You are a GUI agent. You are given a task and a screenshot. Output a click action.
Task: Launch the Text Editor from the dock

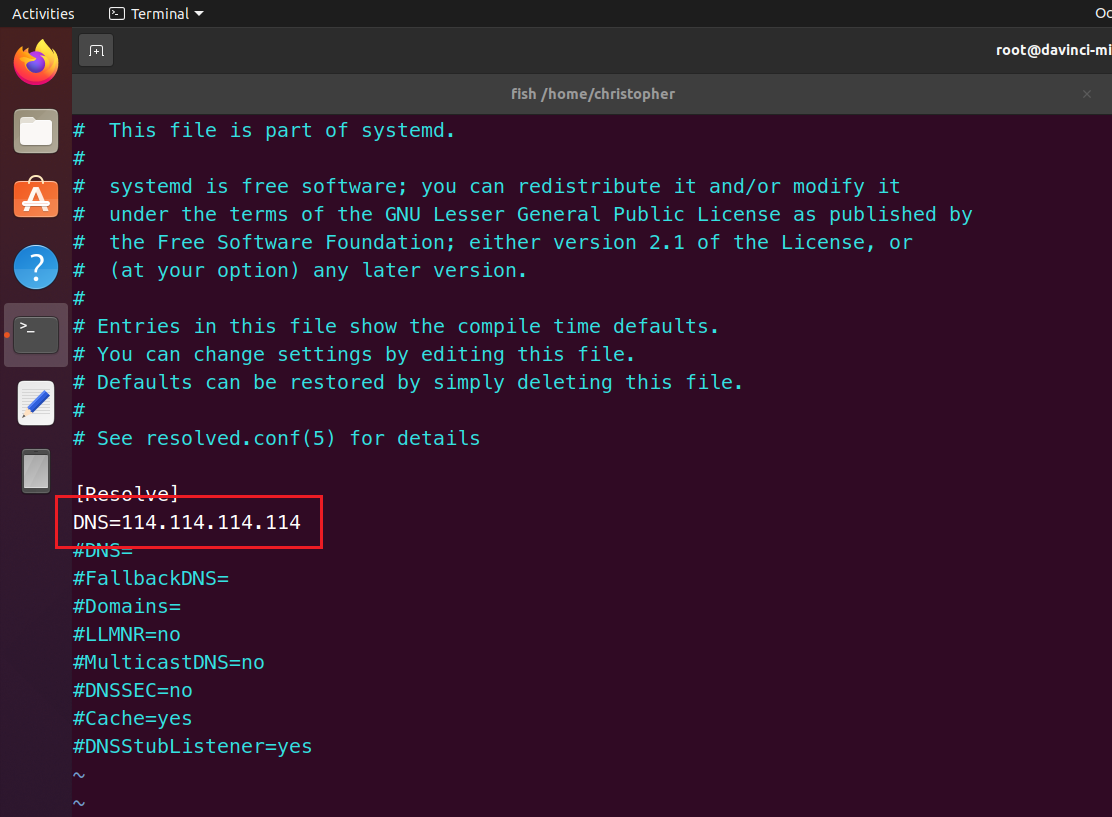(x=36, y=403)
